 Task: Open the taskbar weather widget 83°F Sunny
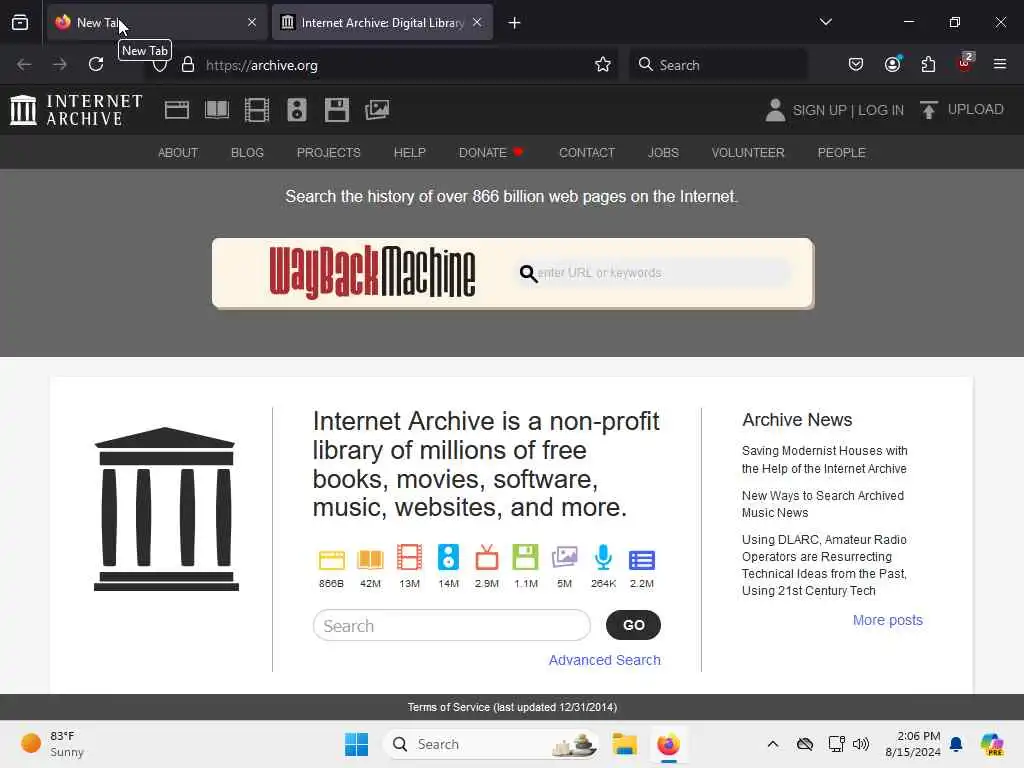click(54, 744)
